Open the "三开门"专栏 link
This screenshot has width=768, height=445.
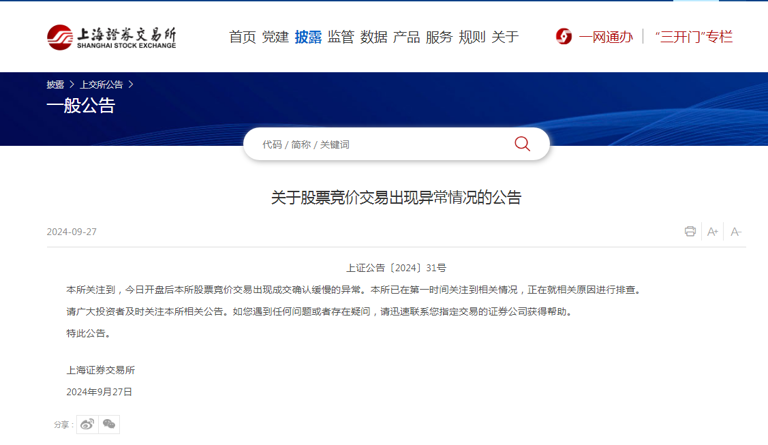[694, 37]
